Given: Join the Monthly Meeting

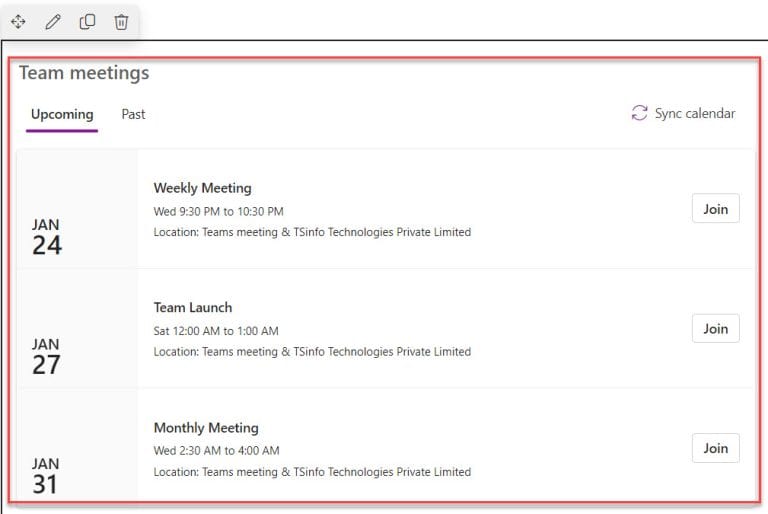Looking at the screenshot, I should tap(716, 448).
